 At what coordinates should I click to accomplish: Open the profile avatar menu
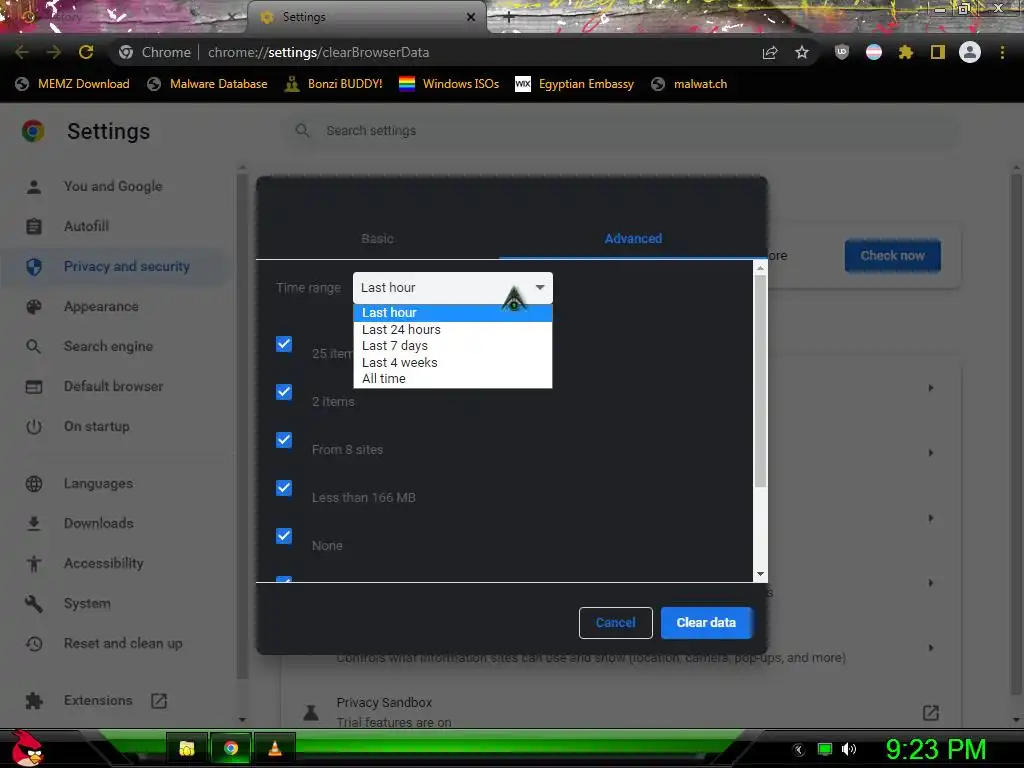point(970,52)
